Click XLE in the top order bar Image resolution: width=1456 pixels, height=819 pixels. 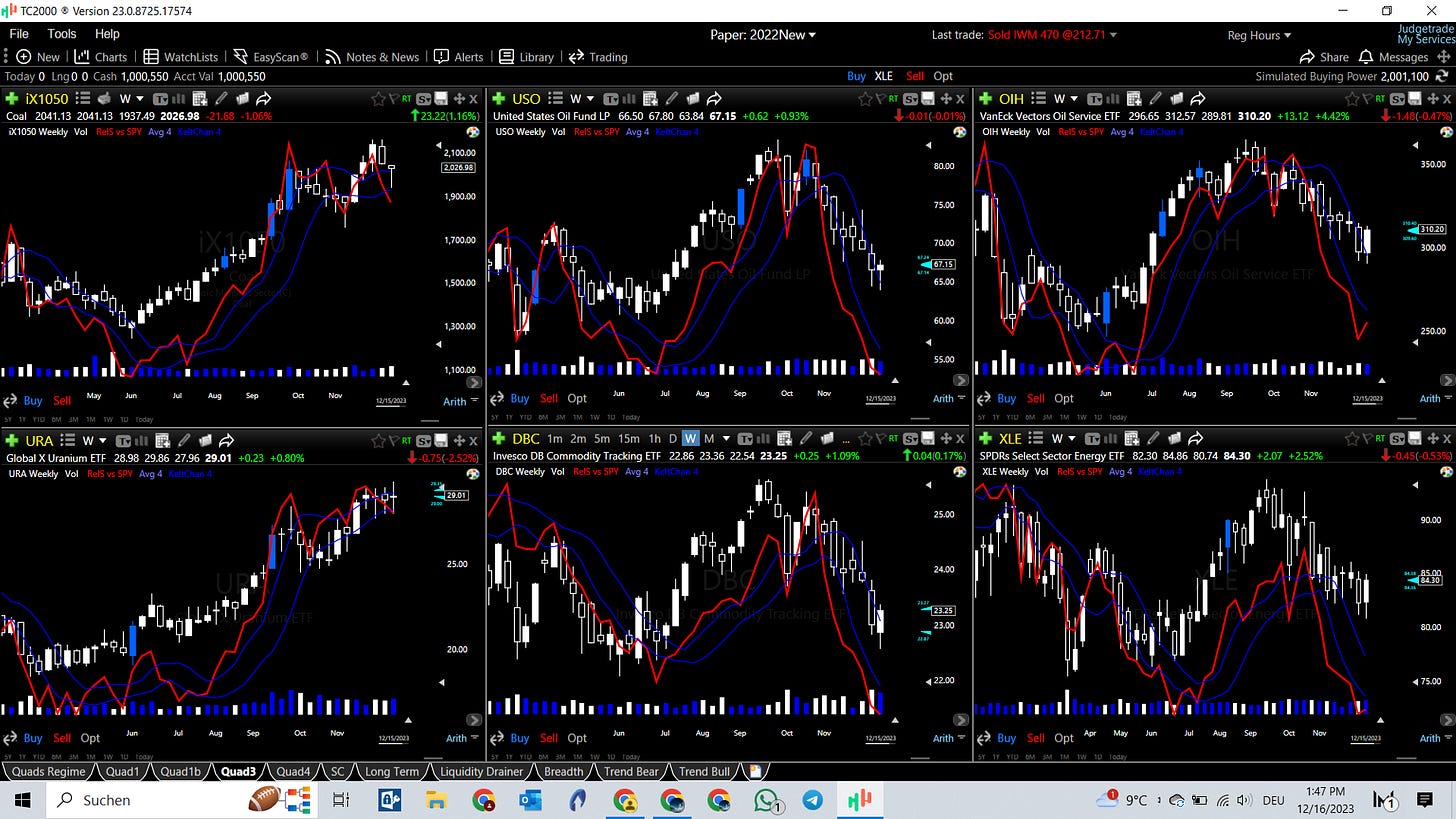[883, 76]
